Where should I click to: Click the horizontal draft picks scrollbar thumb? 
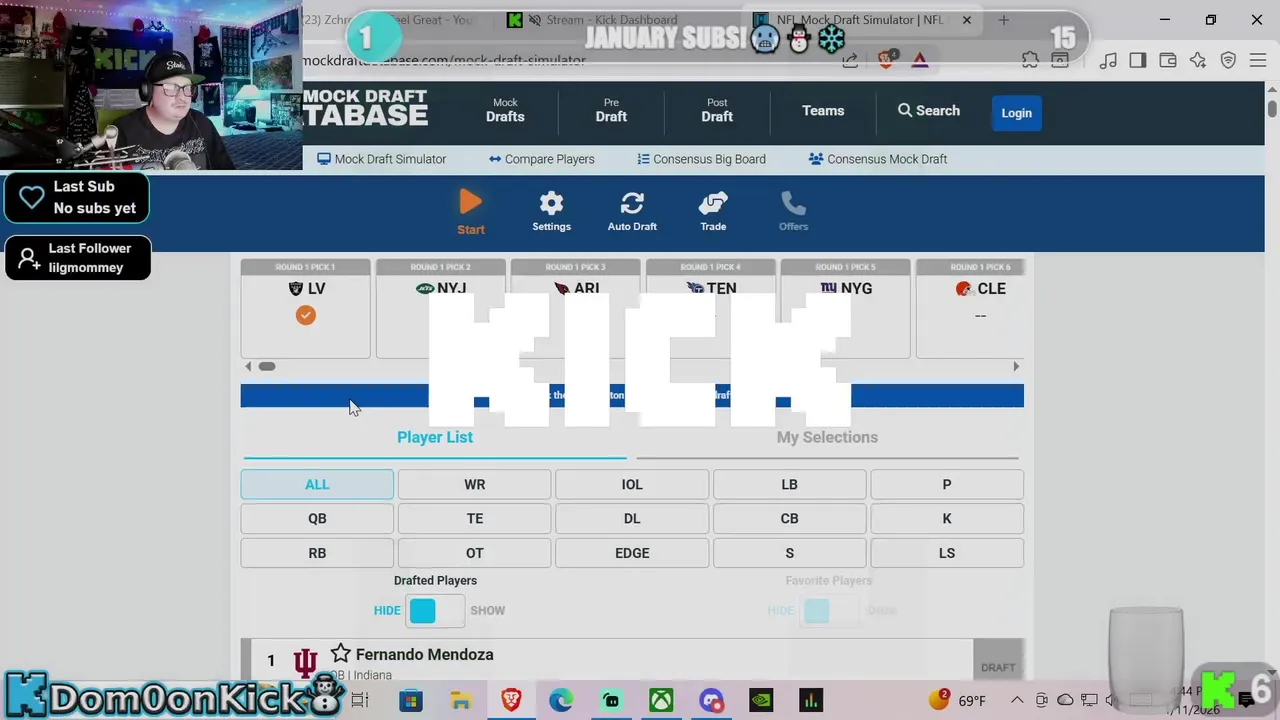click(266, 366)
